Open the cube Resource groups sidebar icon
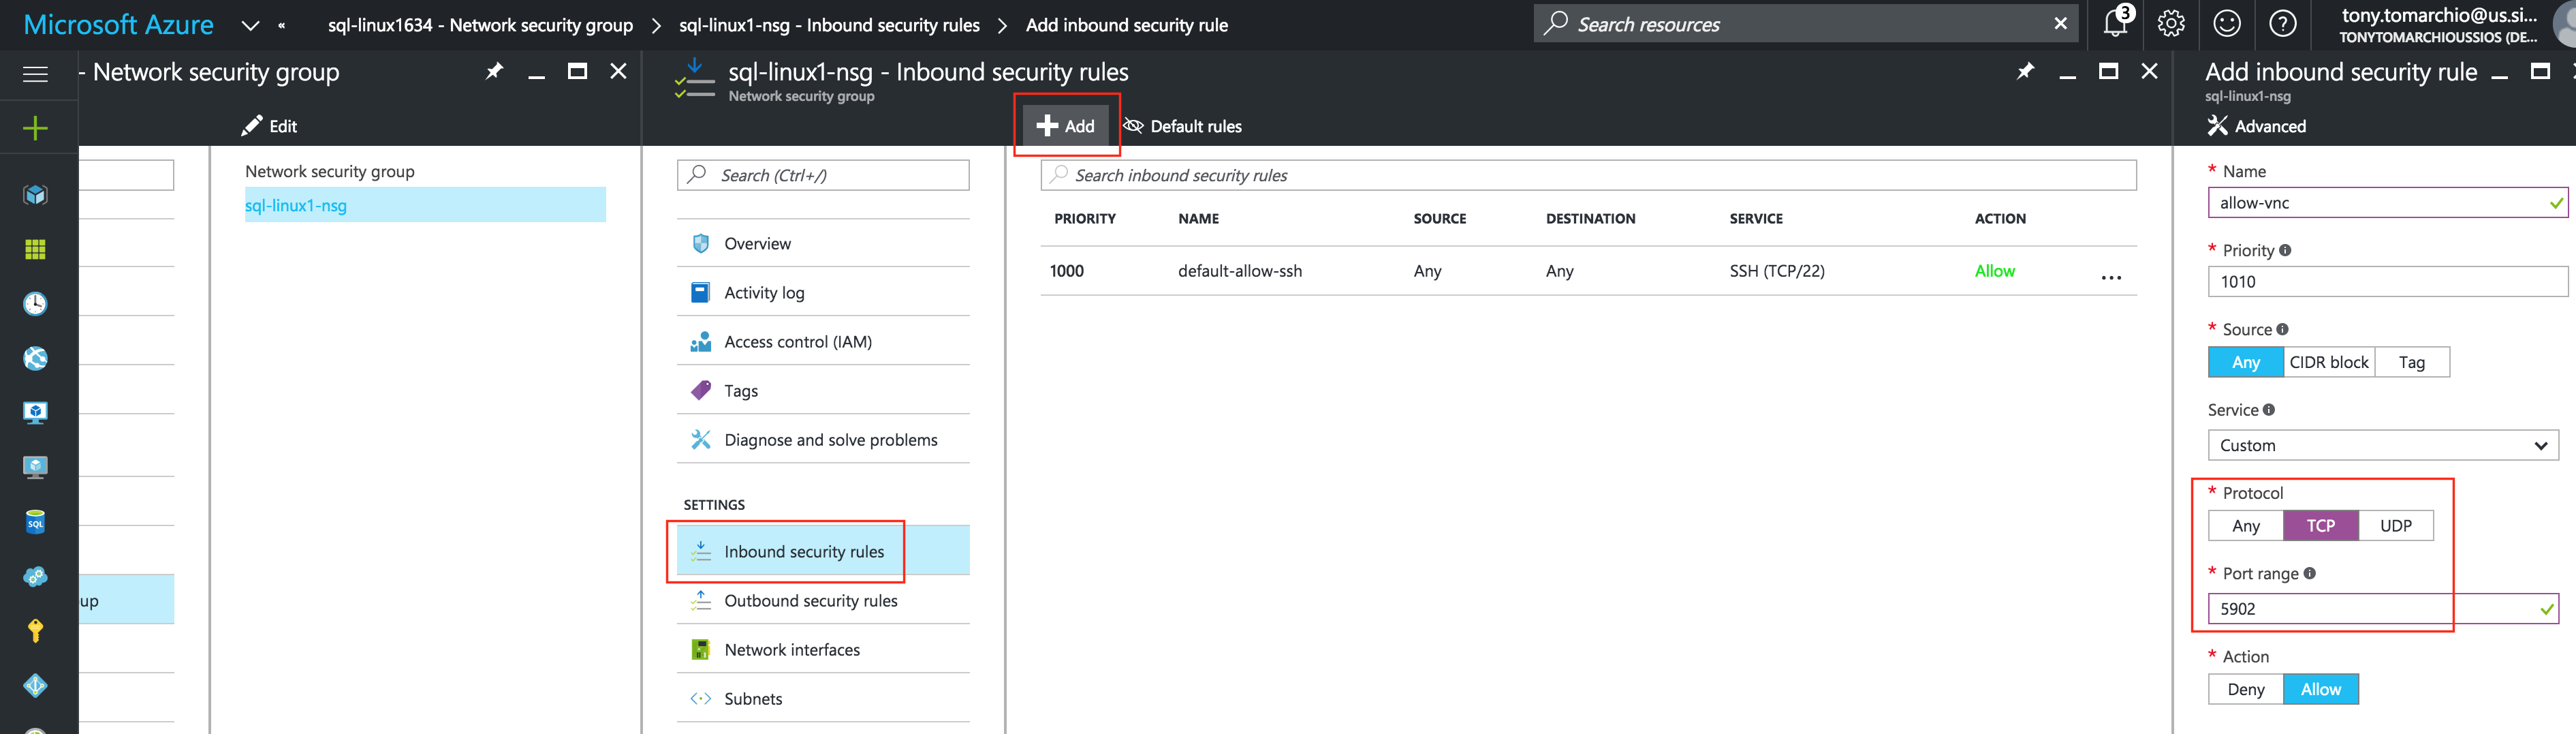 [35, 195]
